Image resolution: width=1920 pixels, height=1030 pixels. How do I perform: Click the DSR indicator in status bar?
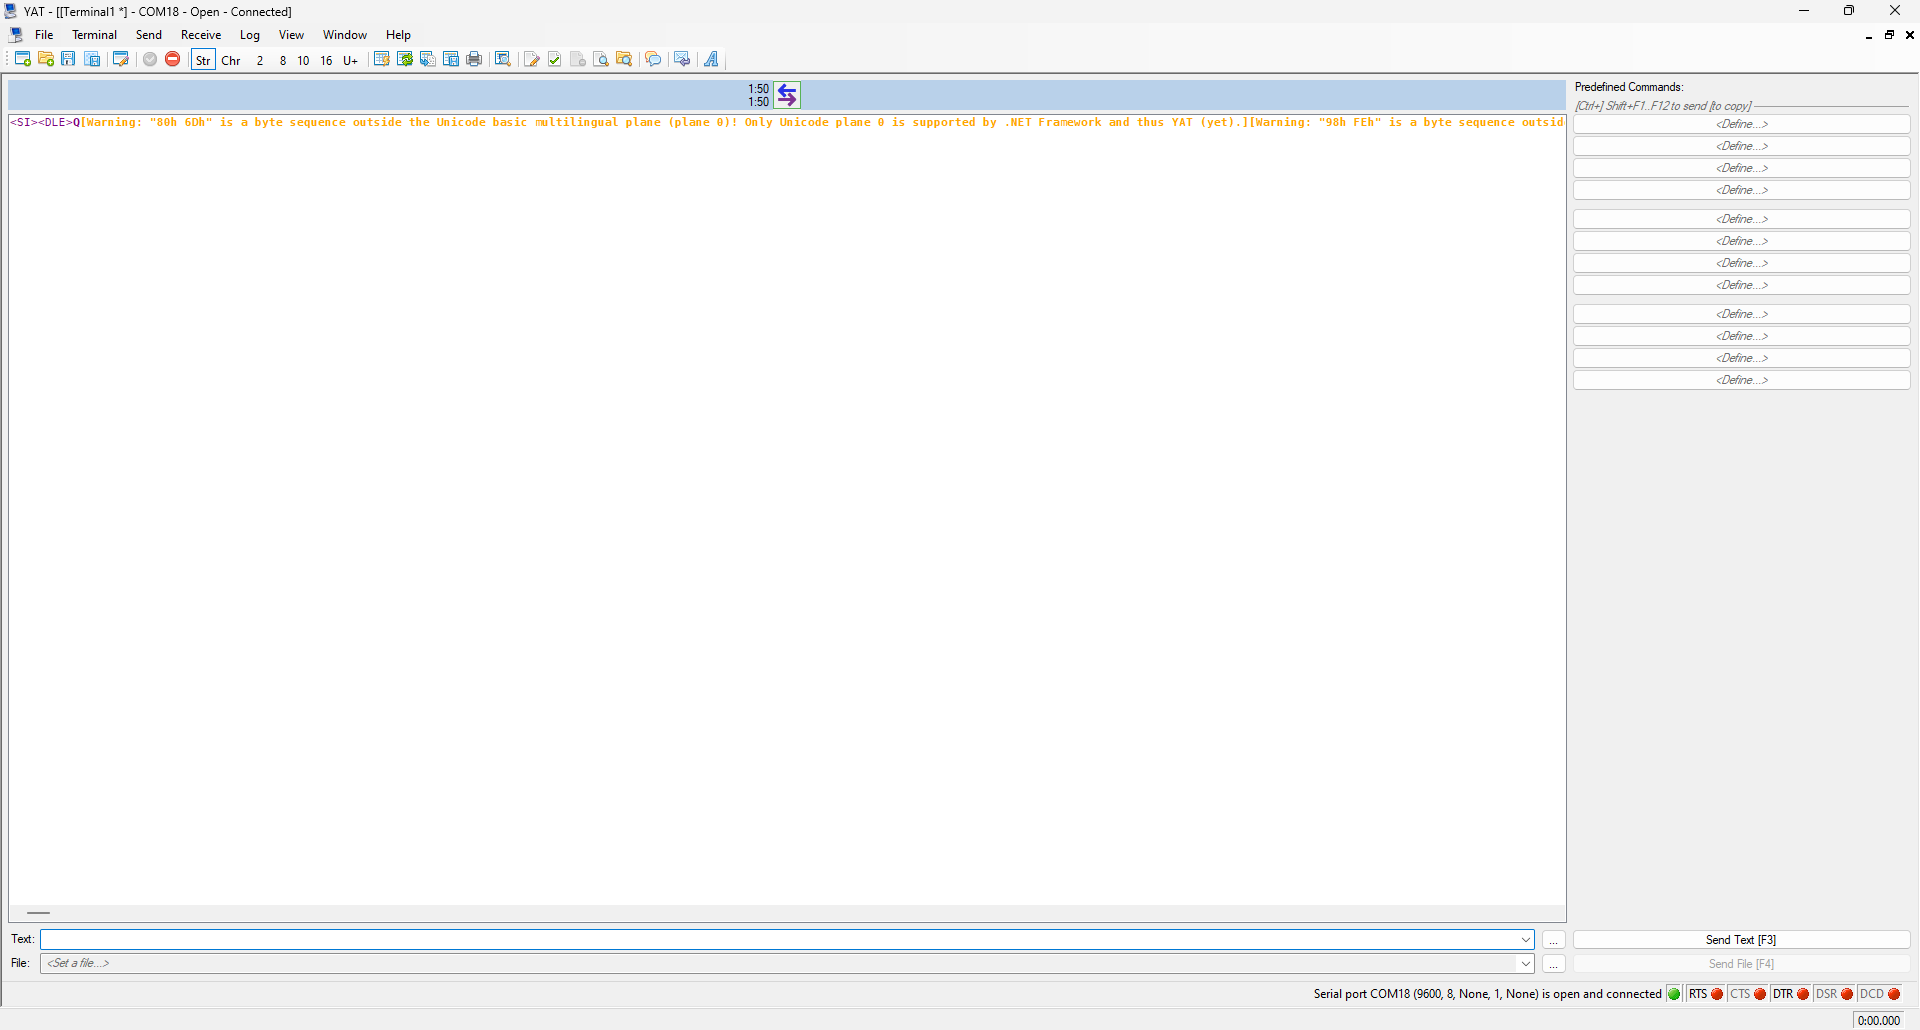click(x=1834, y=994)
